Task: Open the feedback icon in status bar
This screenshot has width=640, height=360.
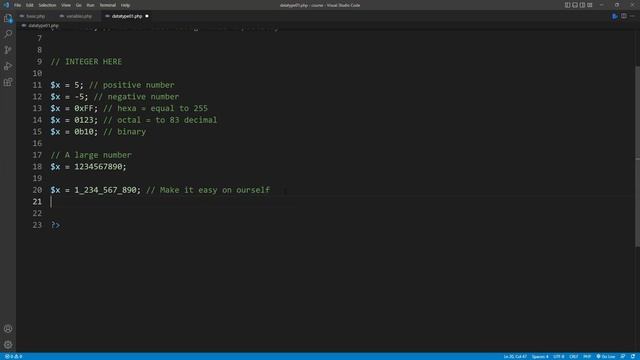Action: (x=623, y=356)
